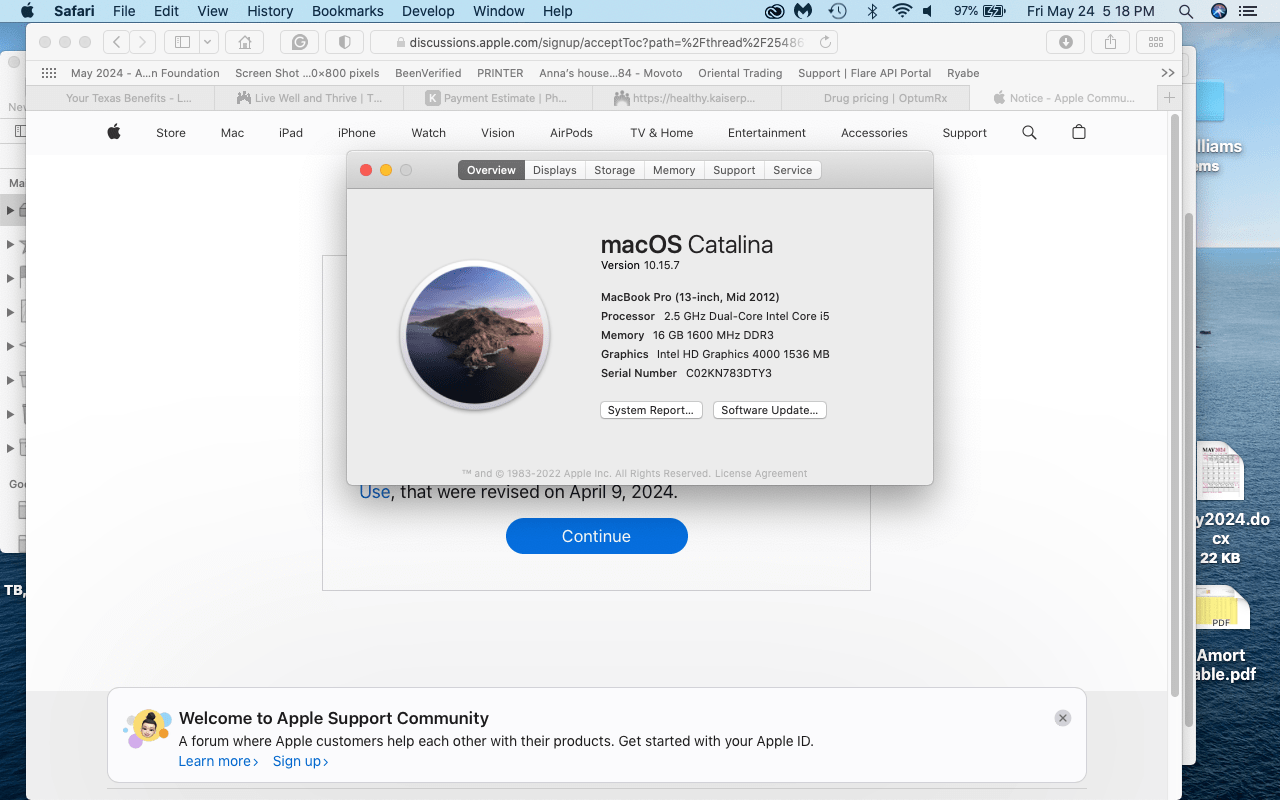Click the Software Update button
1280x800 pixels.
pos(769,410)
